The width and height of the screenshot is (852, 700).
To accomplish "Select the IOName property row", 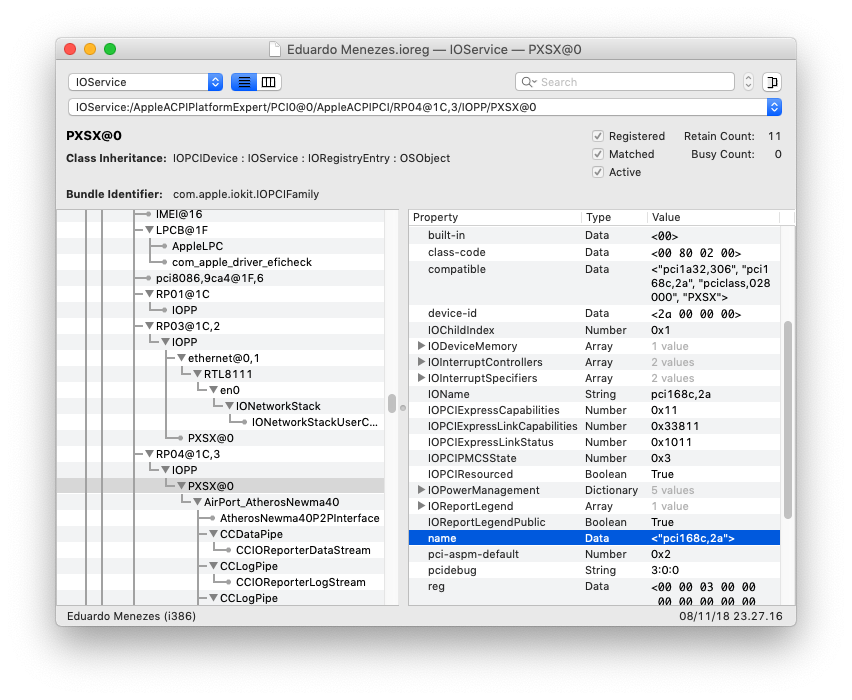I will [594, 394].
